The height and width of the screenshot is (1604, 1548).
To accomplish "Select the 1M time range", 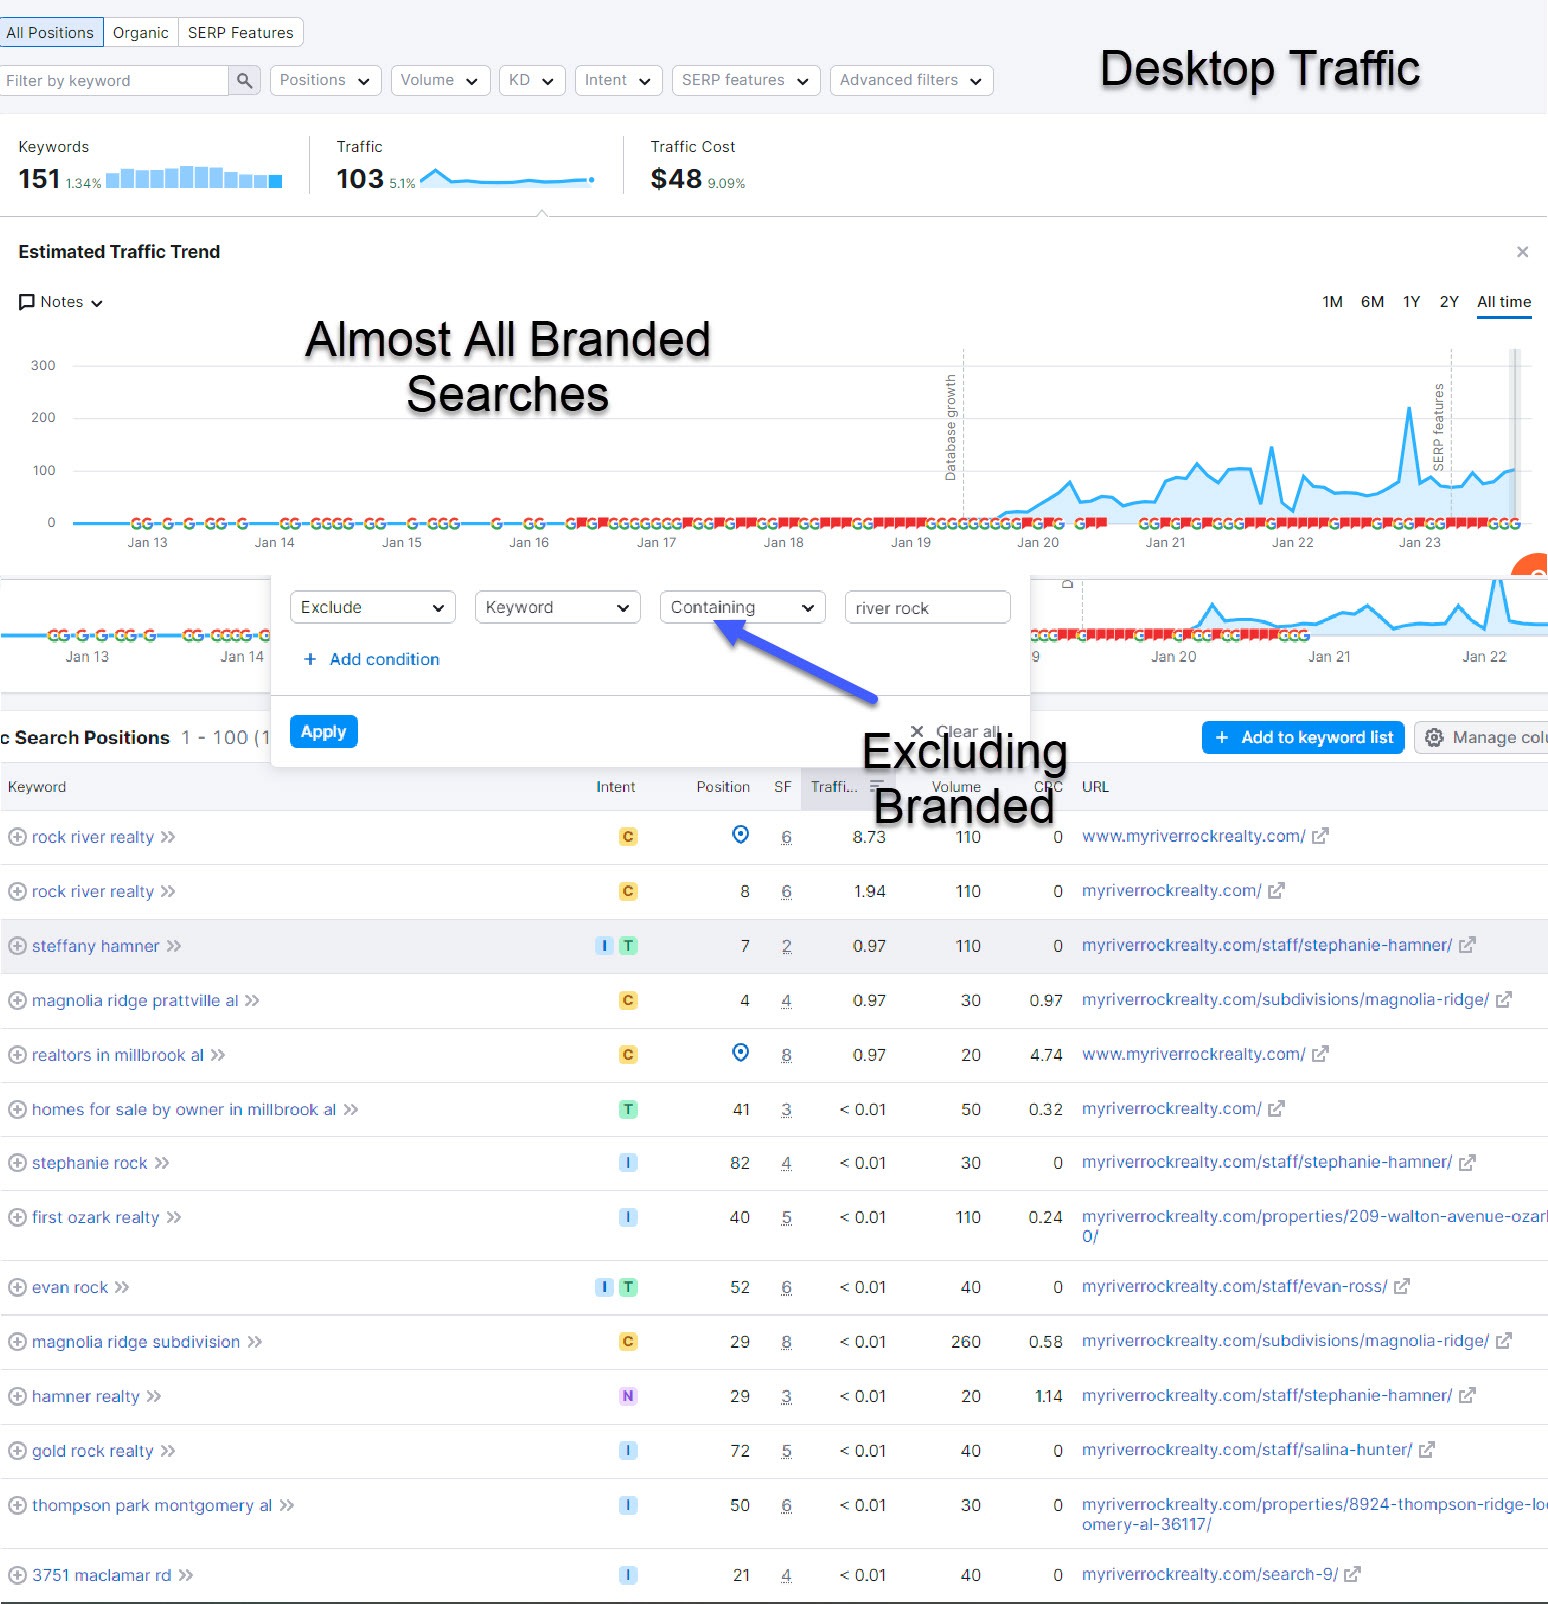I will (x=1332, y=302).
